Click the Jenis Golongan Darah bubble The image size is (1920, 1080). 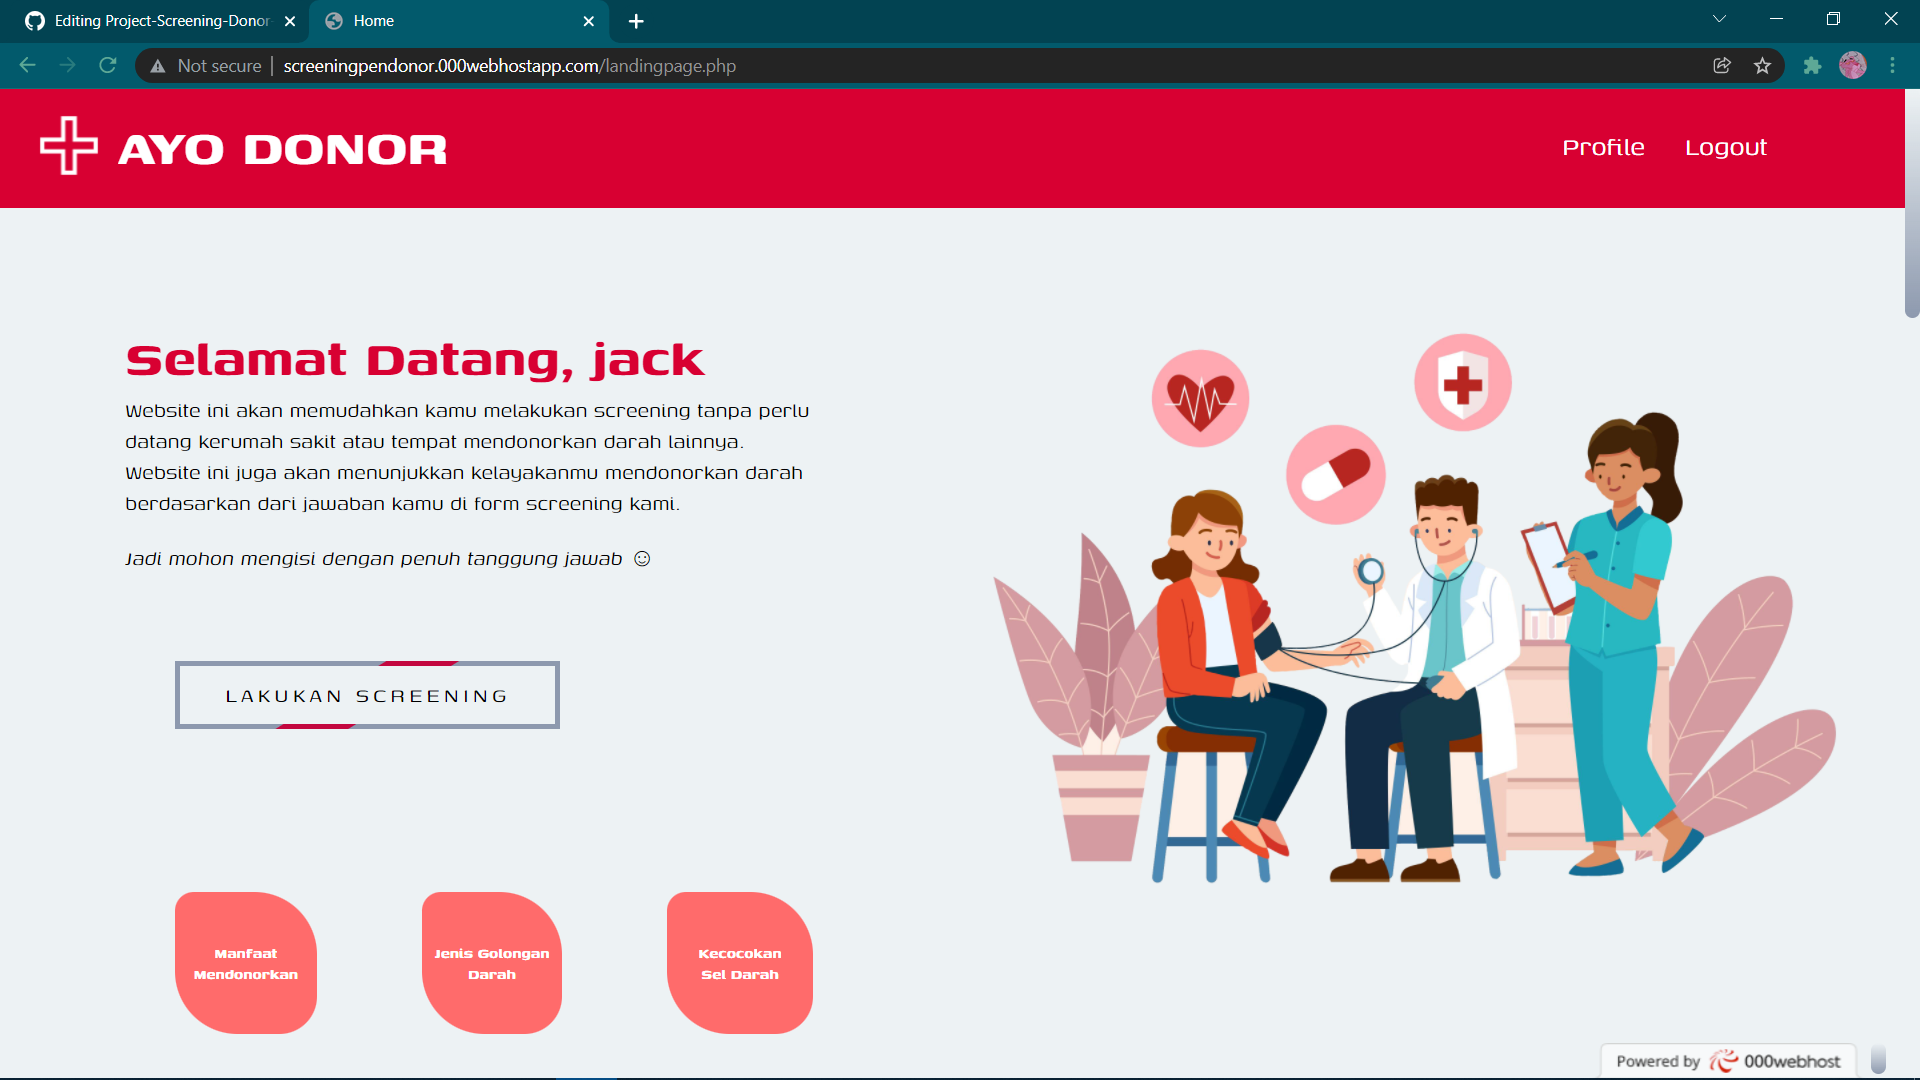tap(491, 963)
